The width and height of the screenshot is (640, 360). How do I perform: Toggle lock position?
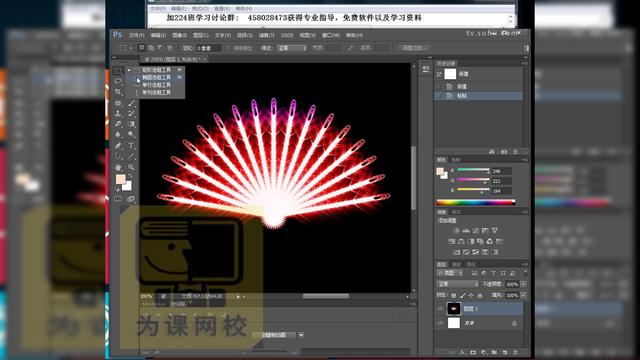pyautogui.click(x=471, y=295)
